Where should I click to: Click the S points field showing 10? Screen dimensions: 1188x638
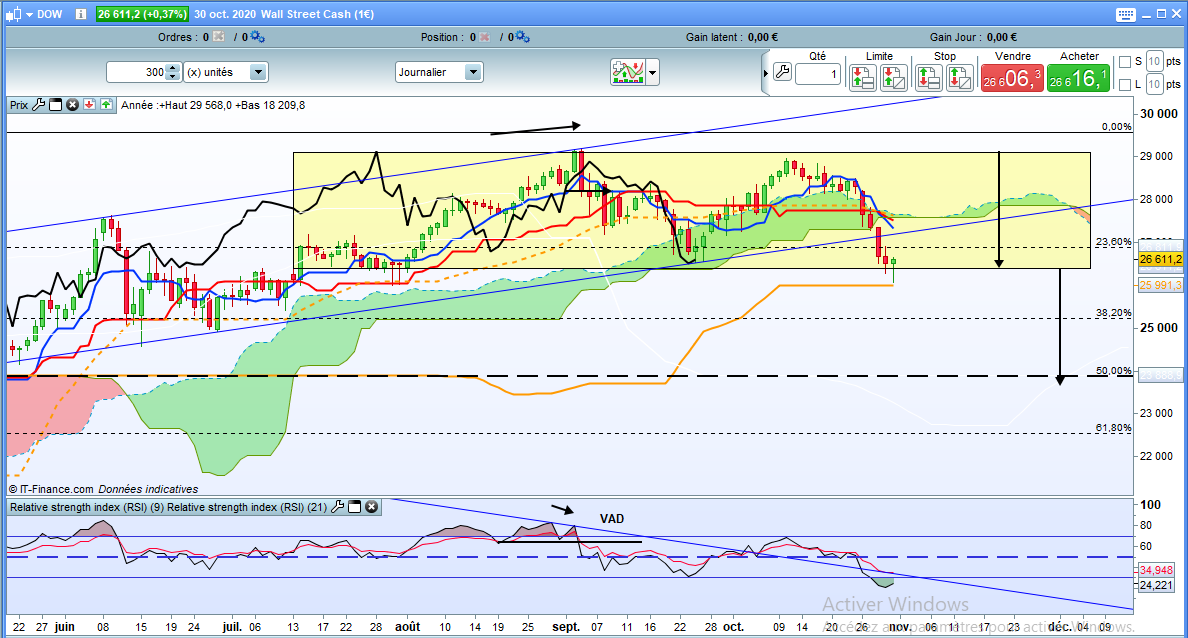(1154, 61)
